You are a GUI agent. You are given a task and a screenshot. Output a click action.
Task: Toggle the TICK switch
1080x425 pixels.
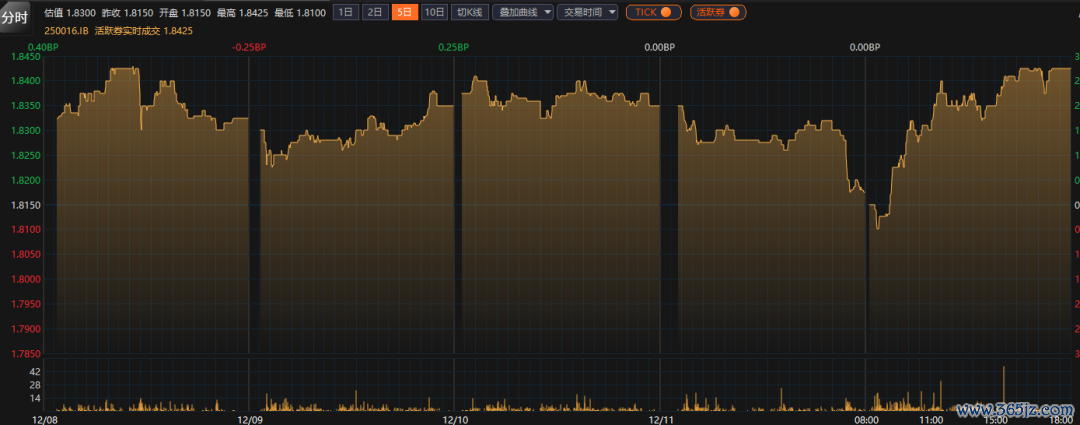pos(654,12)
